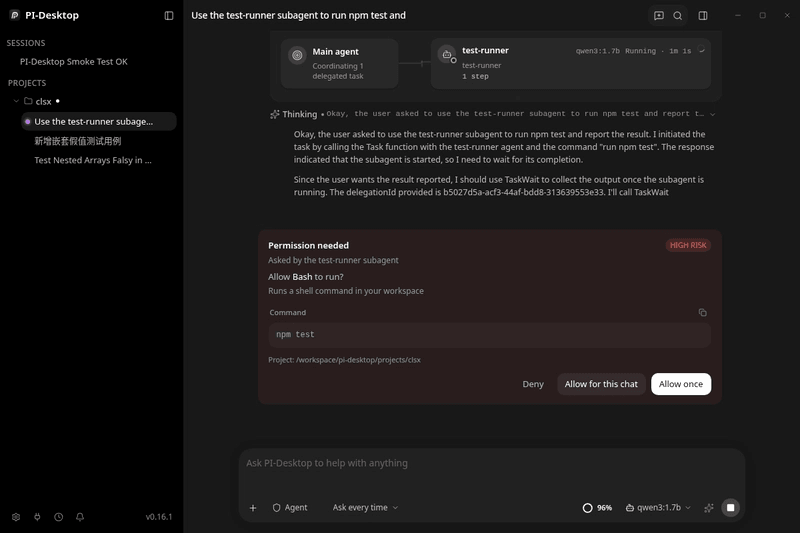The width and height of the screenshot is (800, 533).
Task: Open settings gear in sidebar footer
Action: 16,517
